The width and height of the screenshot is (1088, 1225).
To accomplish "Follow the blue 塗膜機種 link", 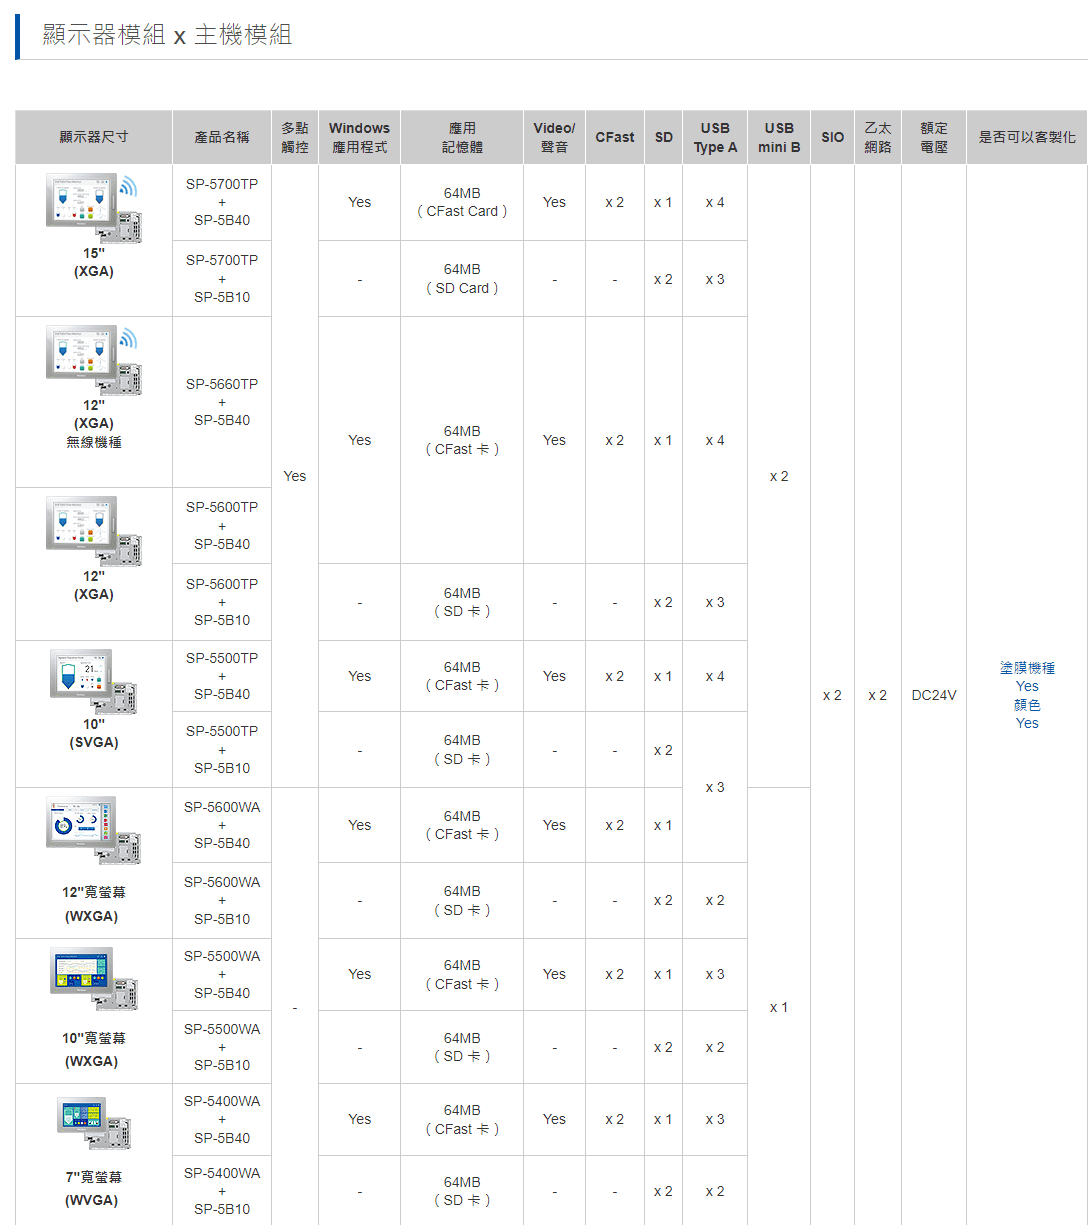I will point(1027,668).
